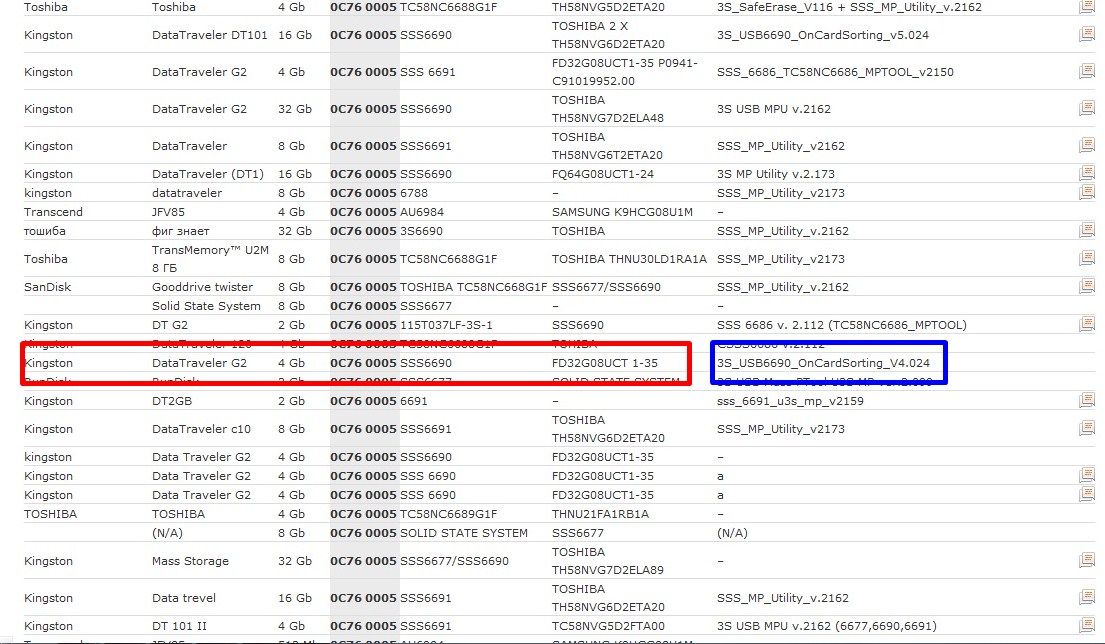Click comments icon in DataTraveler c10 row
The image size is (1105, 644).
(1087, 428)
